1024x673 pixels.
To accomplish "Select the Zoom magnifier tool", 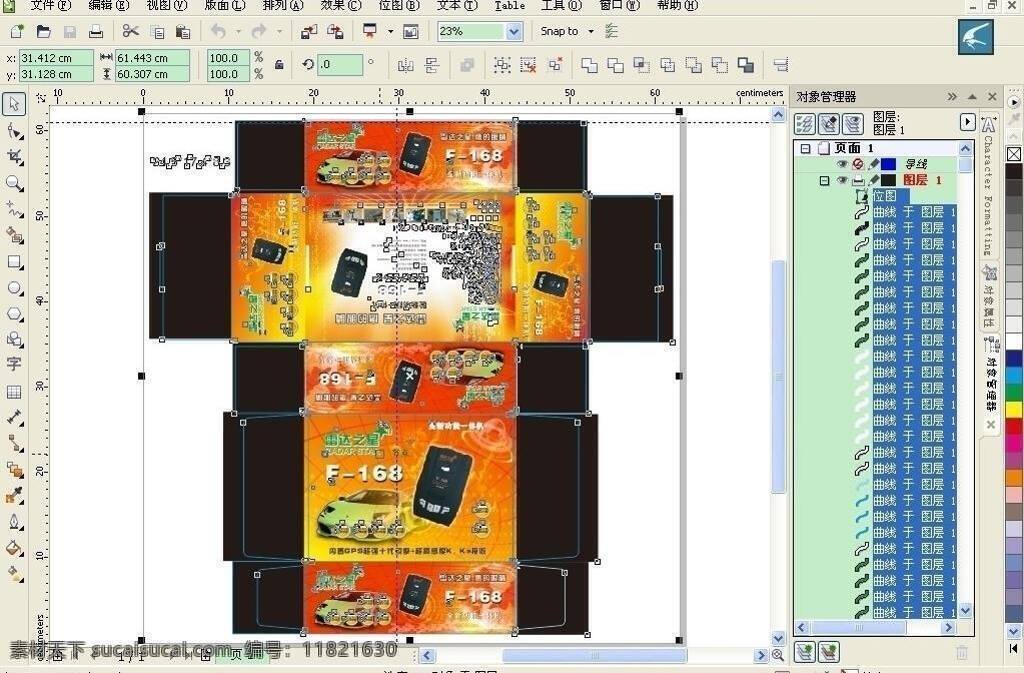I will [x=14, y=183].
